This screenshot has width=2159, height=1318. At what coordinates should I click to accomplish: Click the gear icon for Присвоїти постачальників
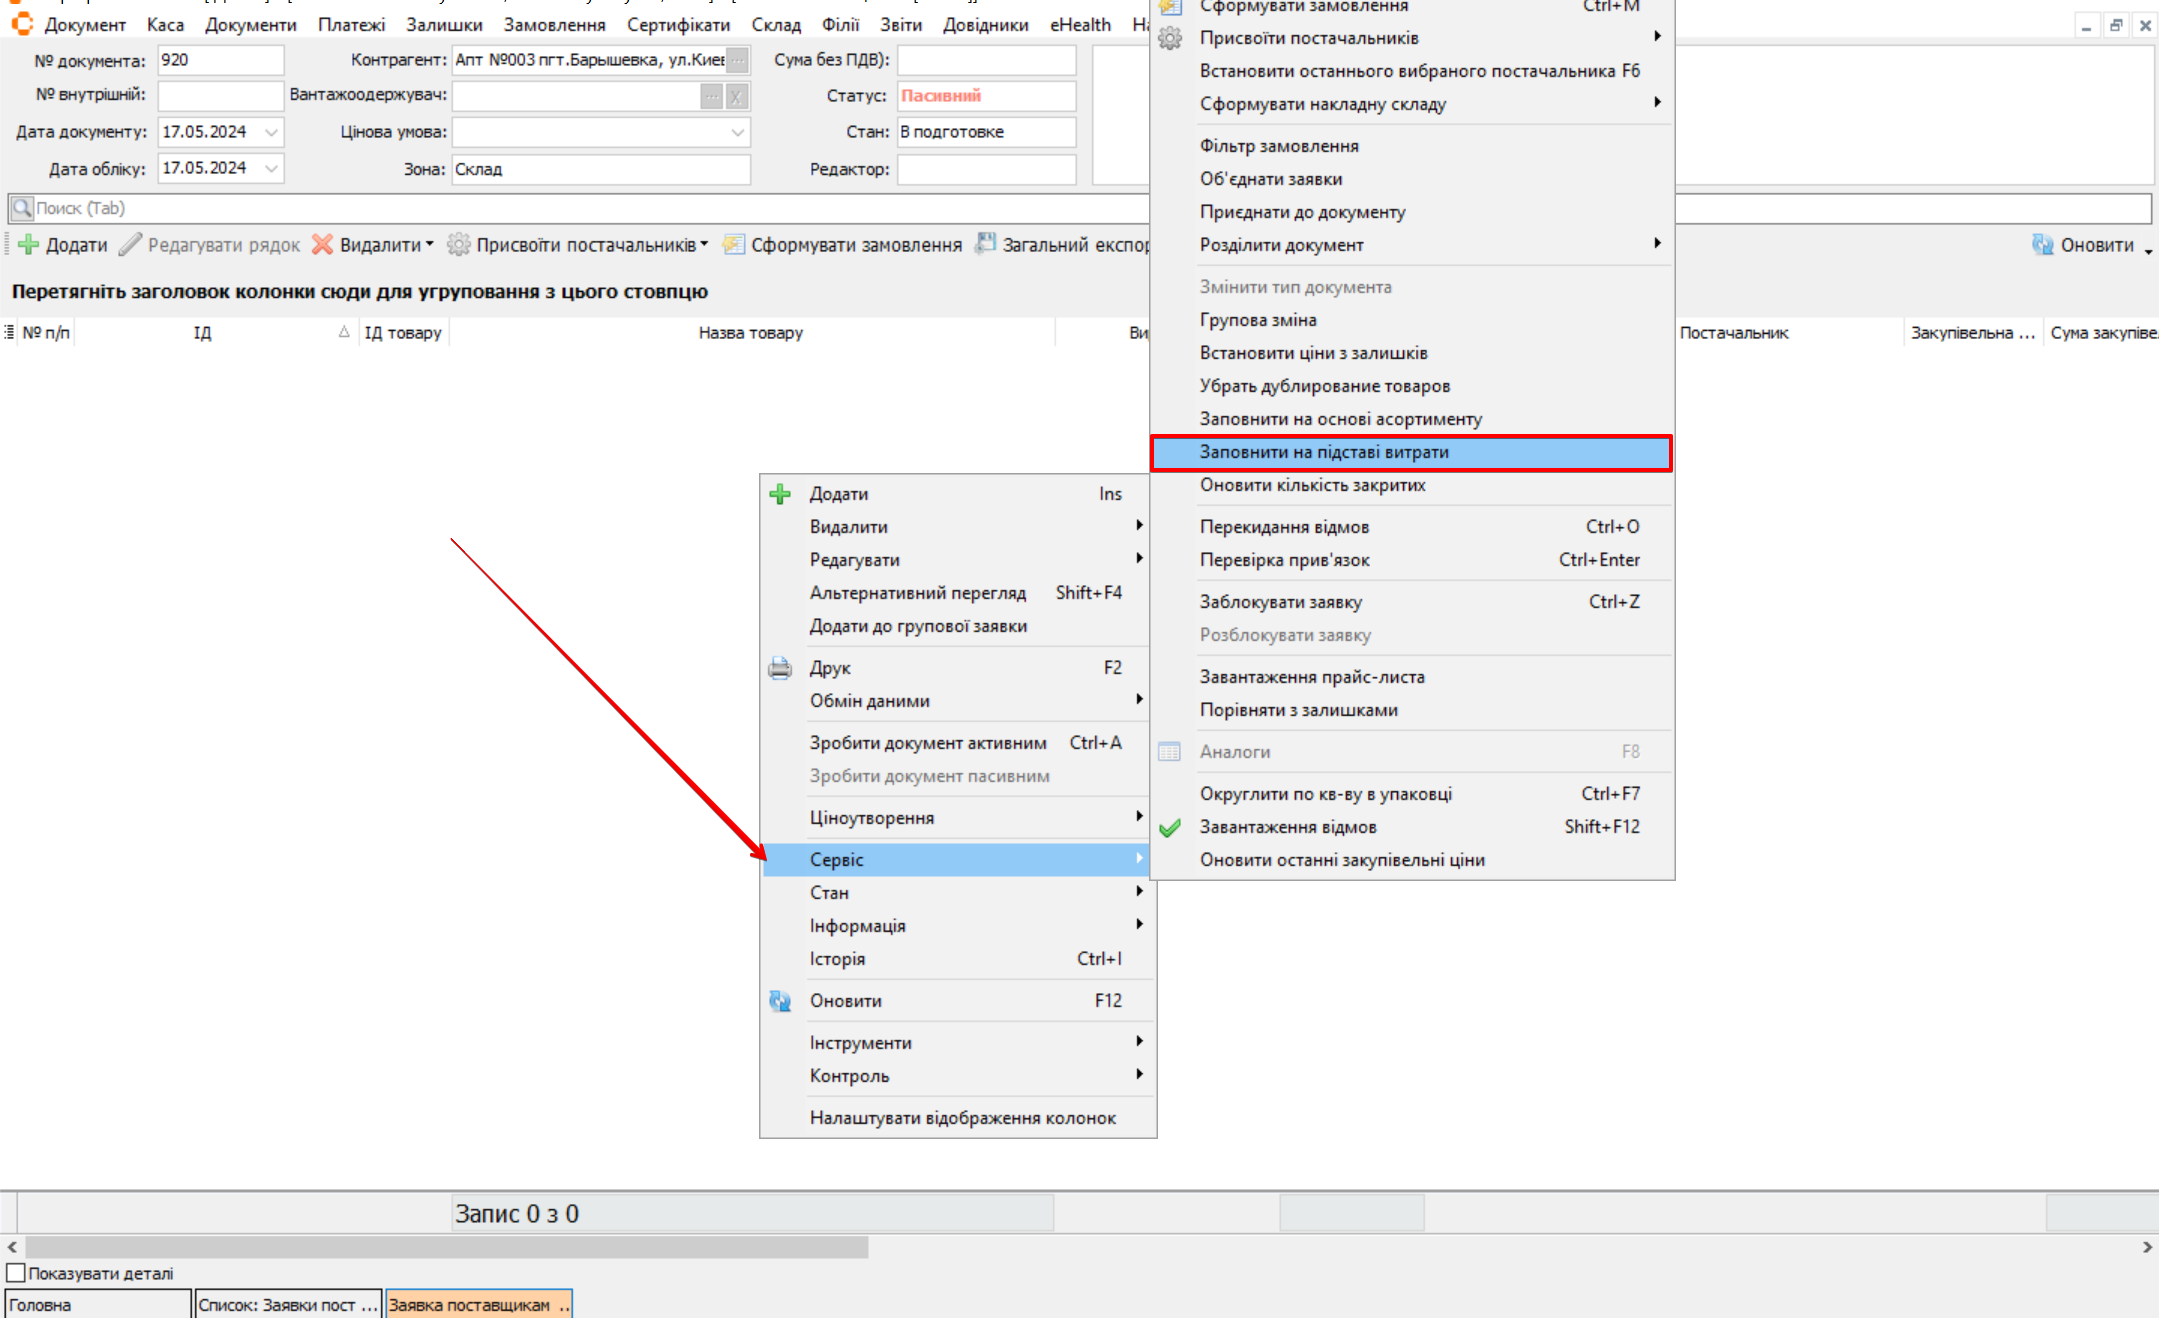(458, 245)
